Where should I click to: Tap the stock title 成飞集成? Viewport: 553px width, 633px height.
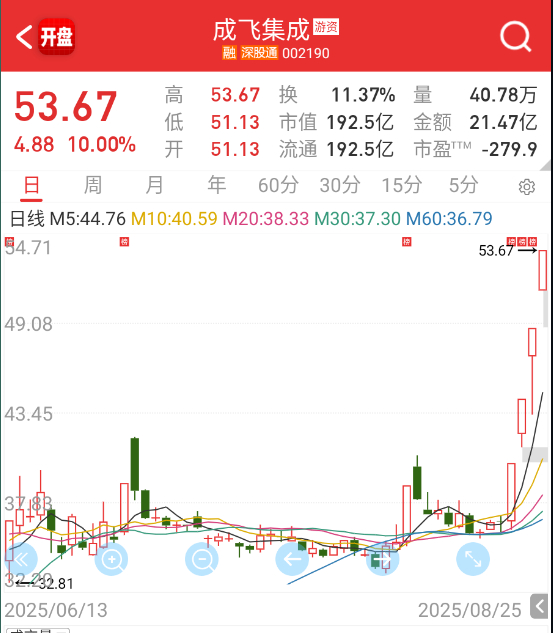pos(261,30)
